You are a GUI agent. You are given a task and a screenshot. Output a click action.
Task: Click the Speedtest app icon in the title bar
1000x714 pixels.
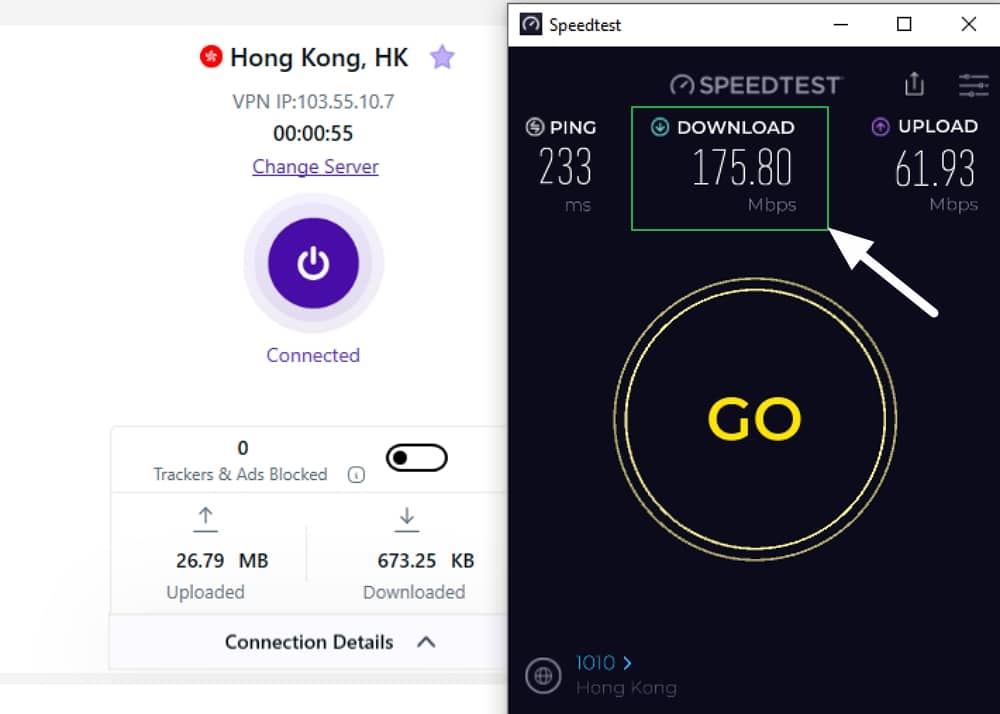point(531,24)
